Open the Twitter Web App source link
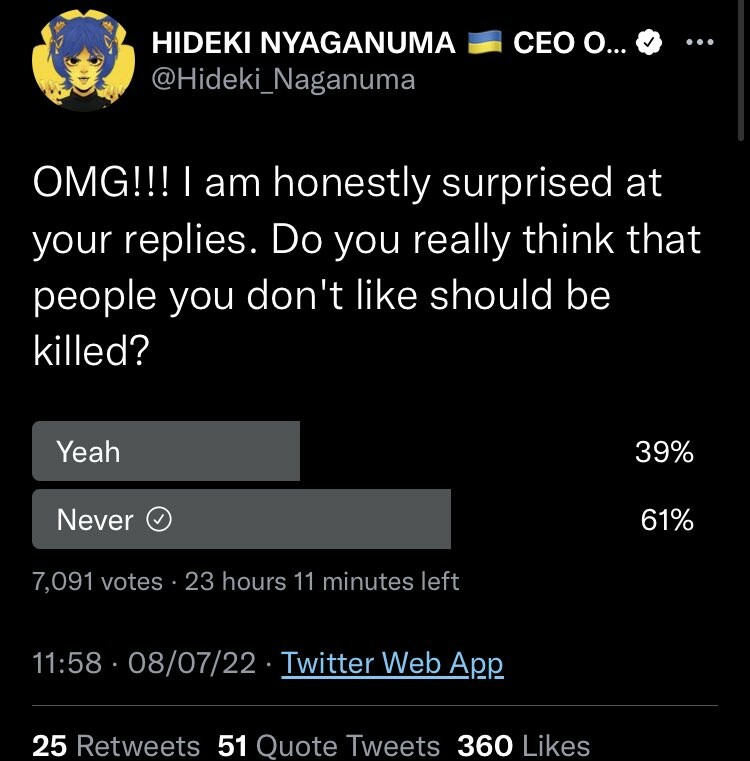Screen dimensions: 750x761 pos(392,663)
